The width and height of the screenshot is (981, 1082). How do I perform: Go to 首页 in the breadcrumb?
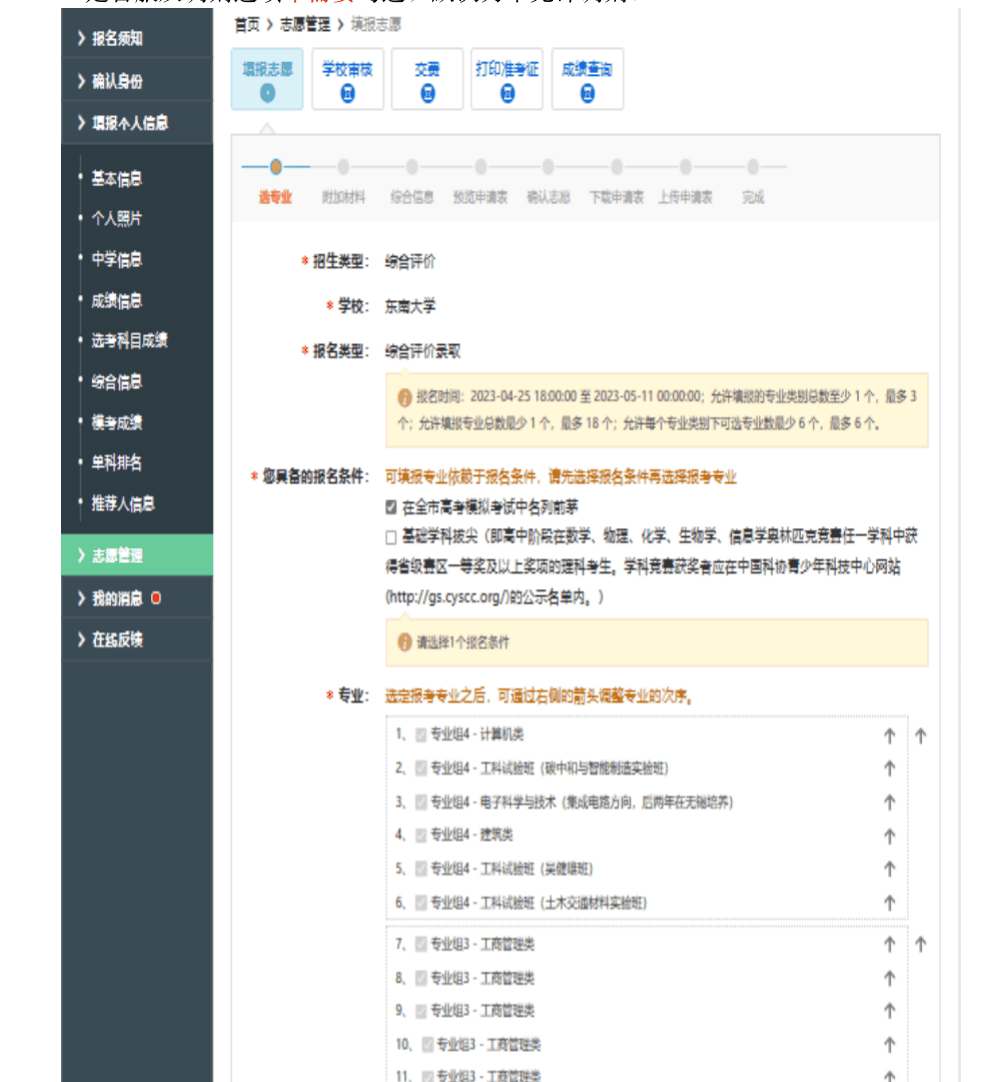point(247,25)
